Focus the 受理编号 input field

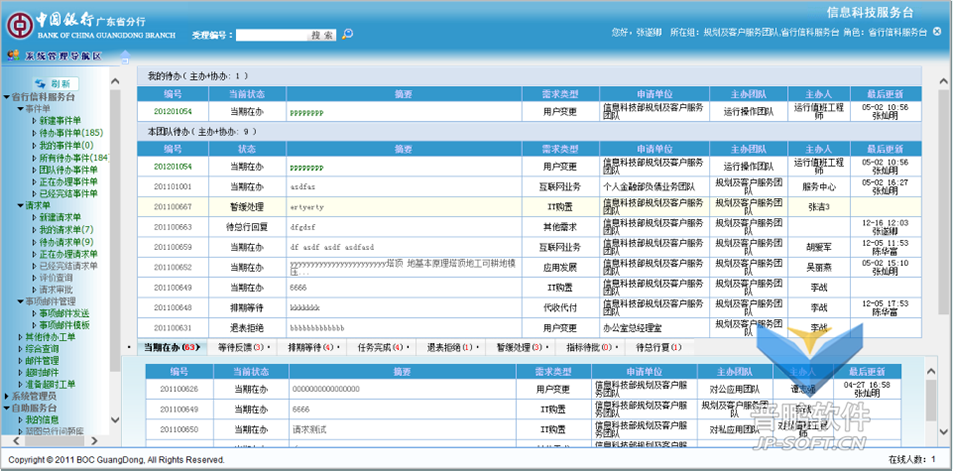[x=272, y=35]
